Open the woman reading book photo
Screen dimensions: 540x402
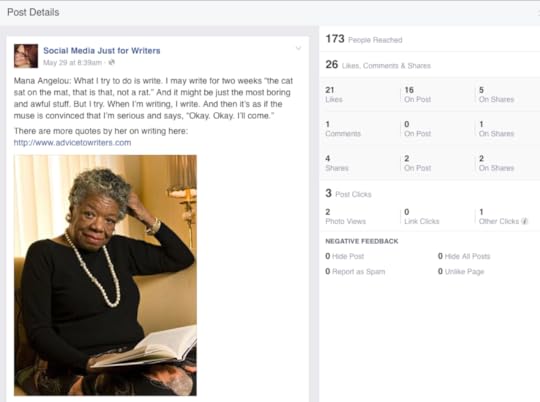pyautogui.click(x=105, y=275)
